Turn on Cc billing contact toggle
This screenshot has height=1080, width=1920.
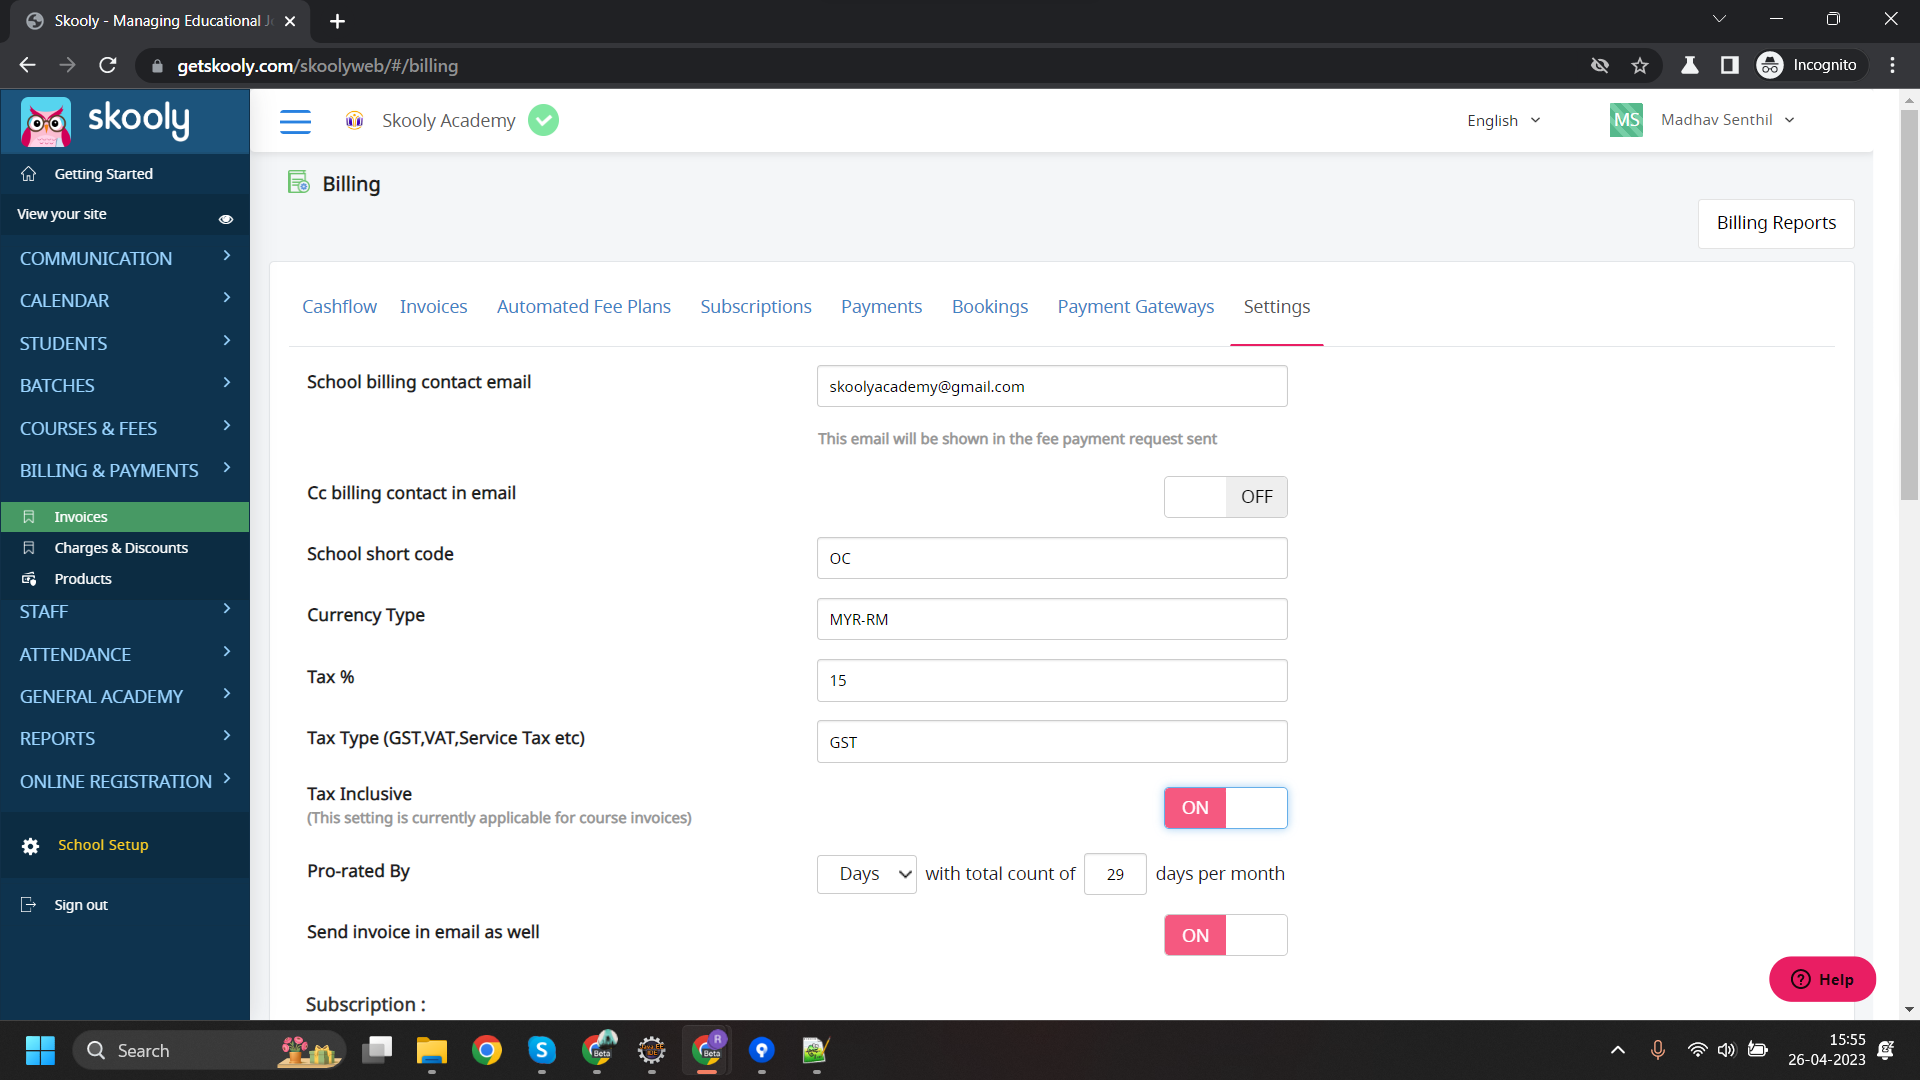click(x=1225, y=497)
